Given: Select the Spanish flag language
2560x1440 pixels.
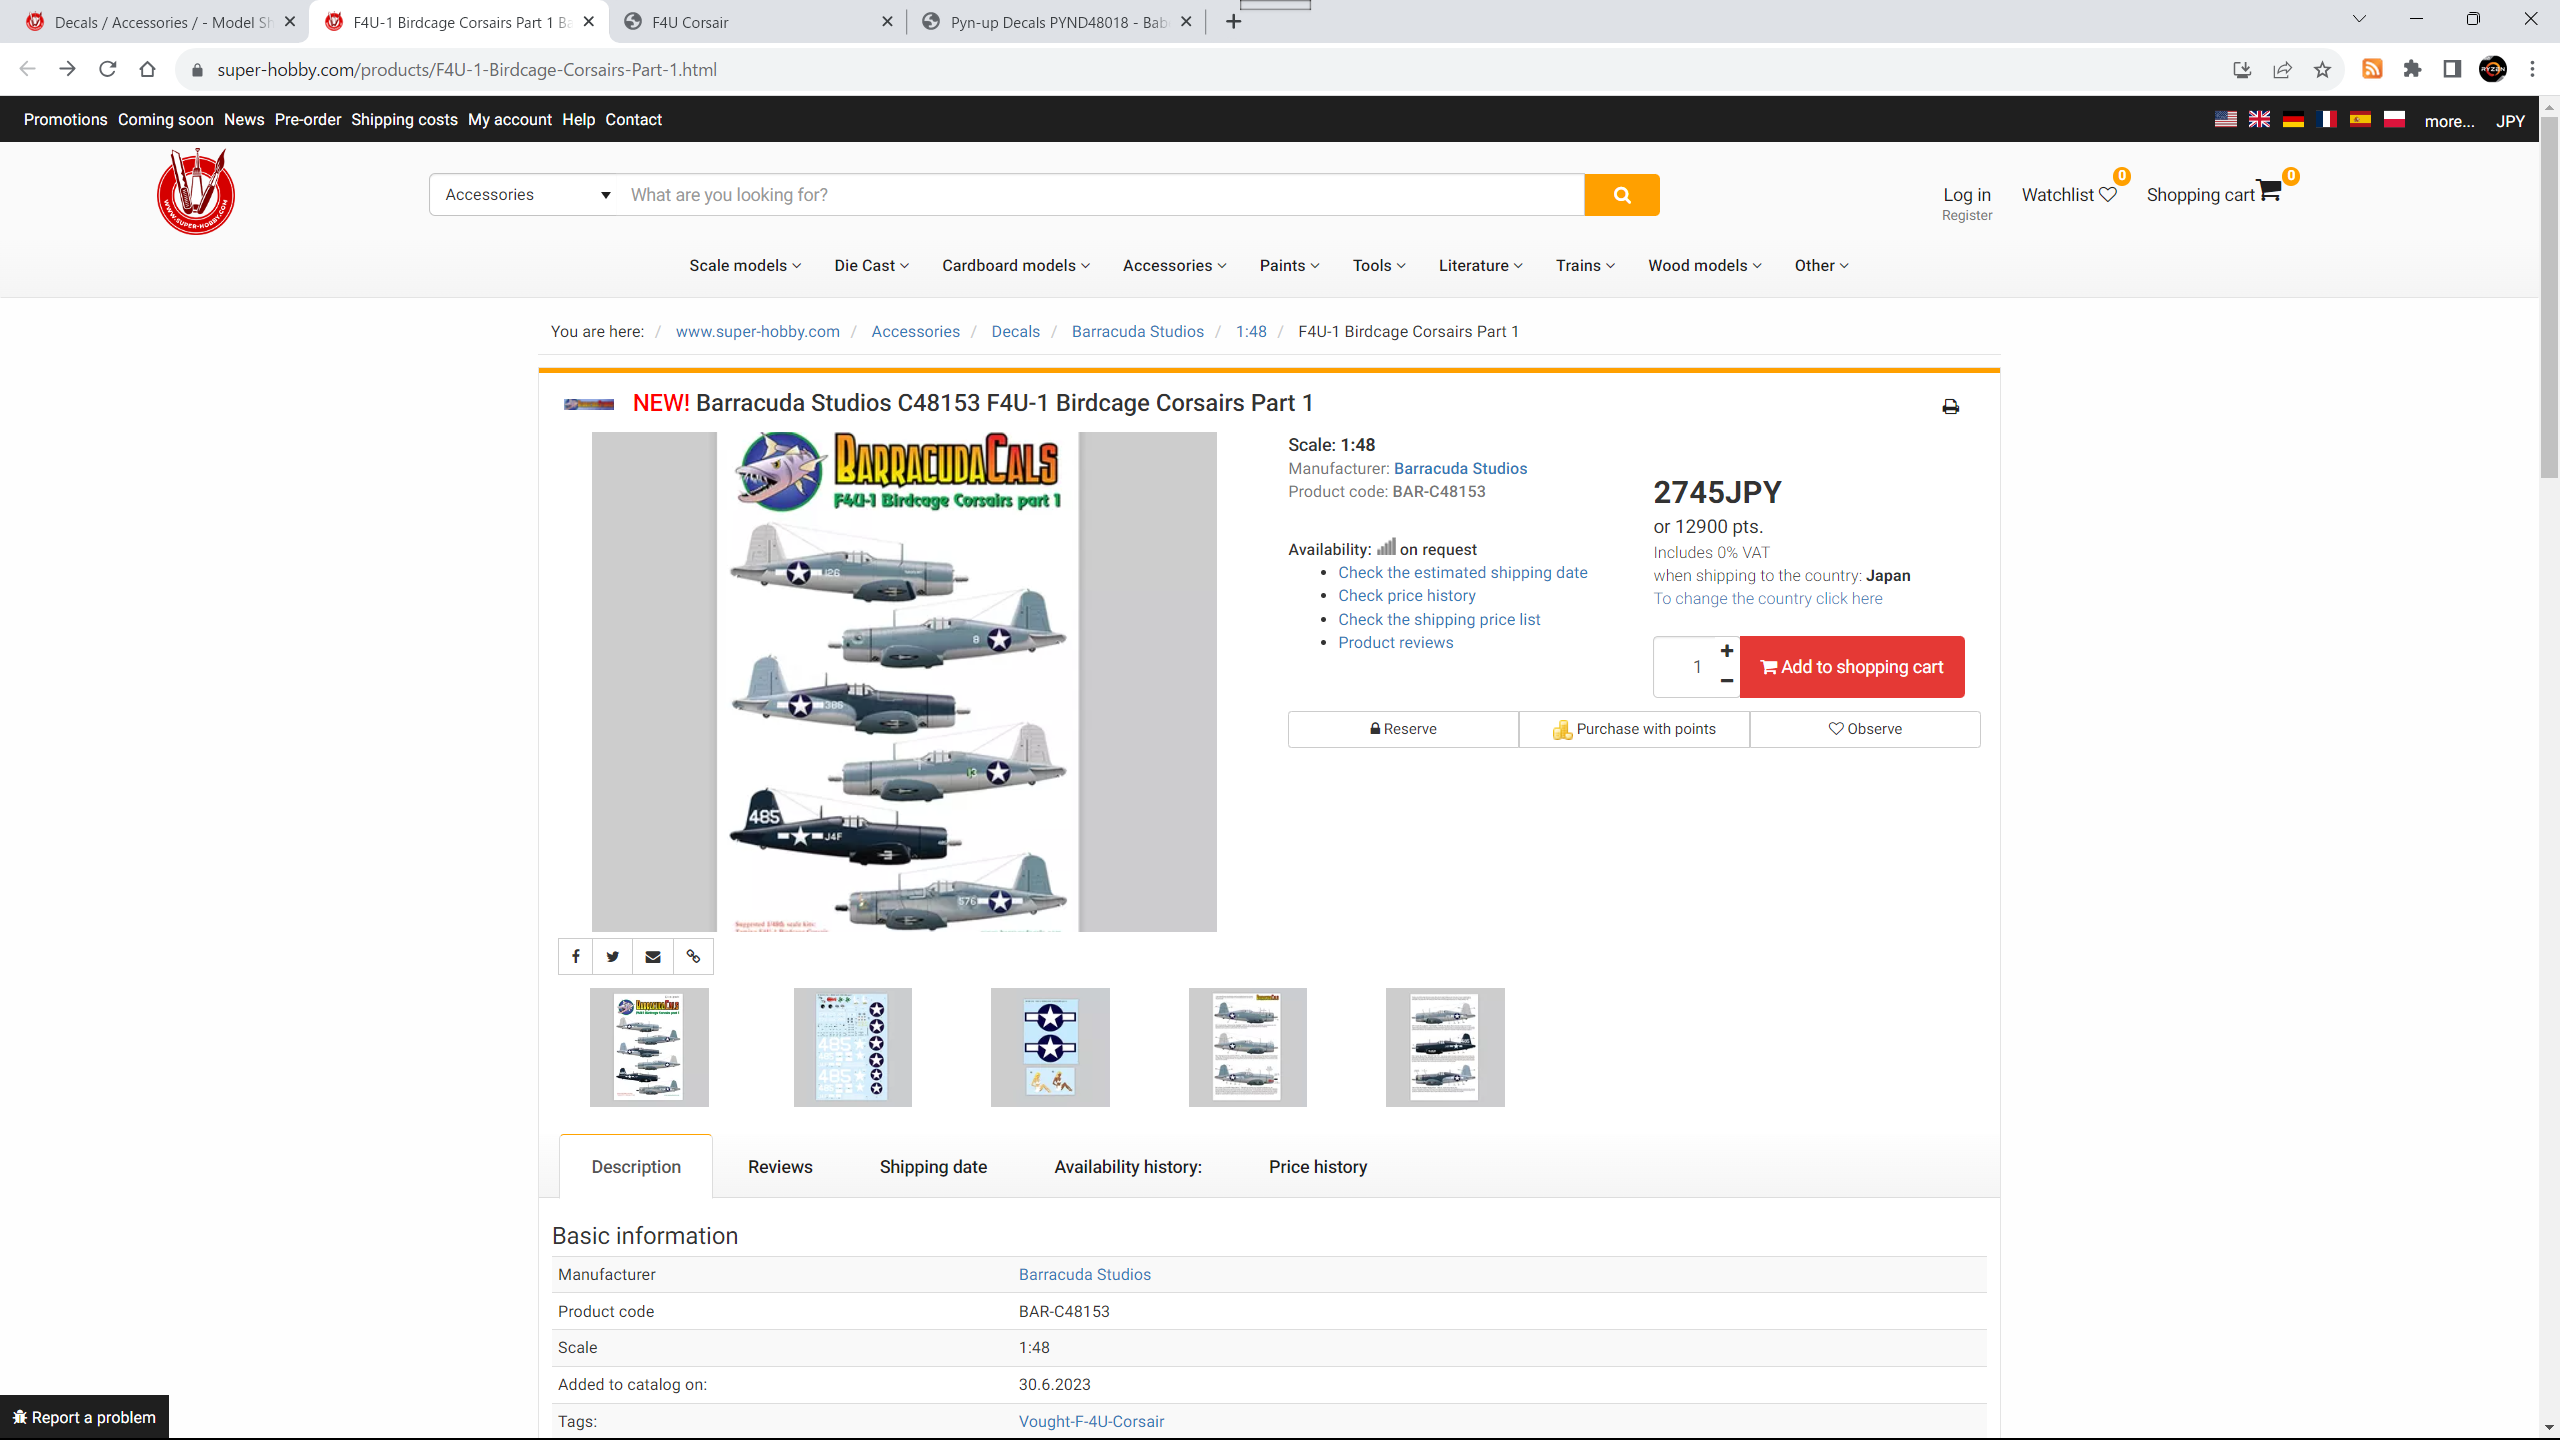Looking at the screenshot, I should pos(2360,119).
